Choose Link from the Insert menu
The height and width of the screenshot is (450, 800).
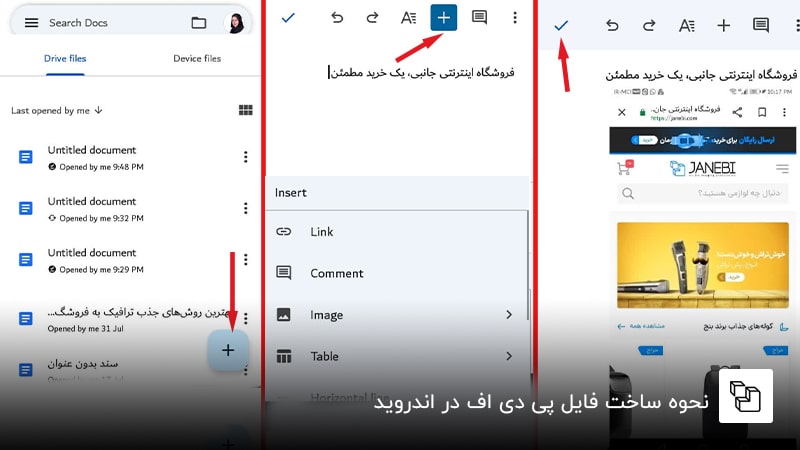click(x=397, y=232)
